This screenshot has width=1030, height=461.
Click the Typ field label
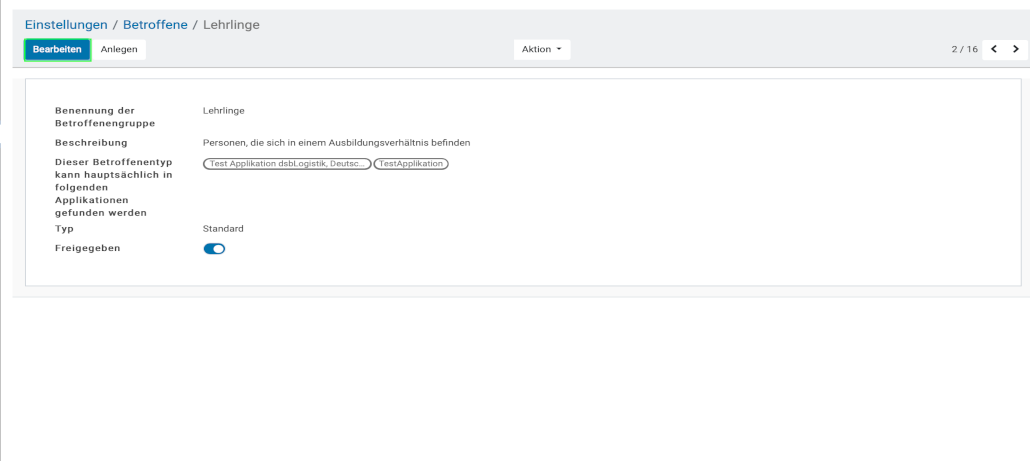point(64,229)
